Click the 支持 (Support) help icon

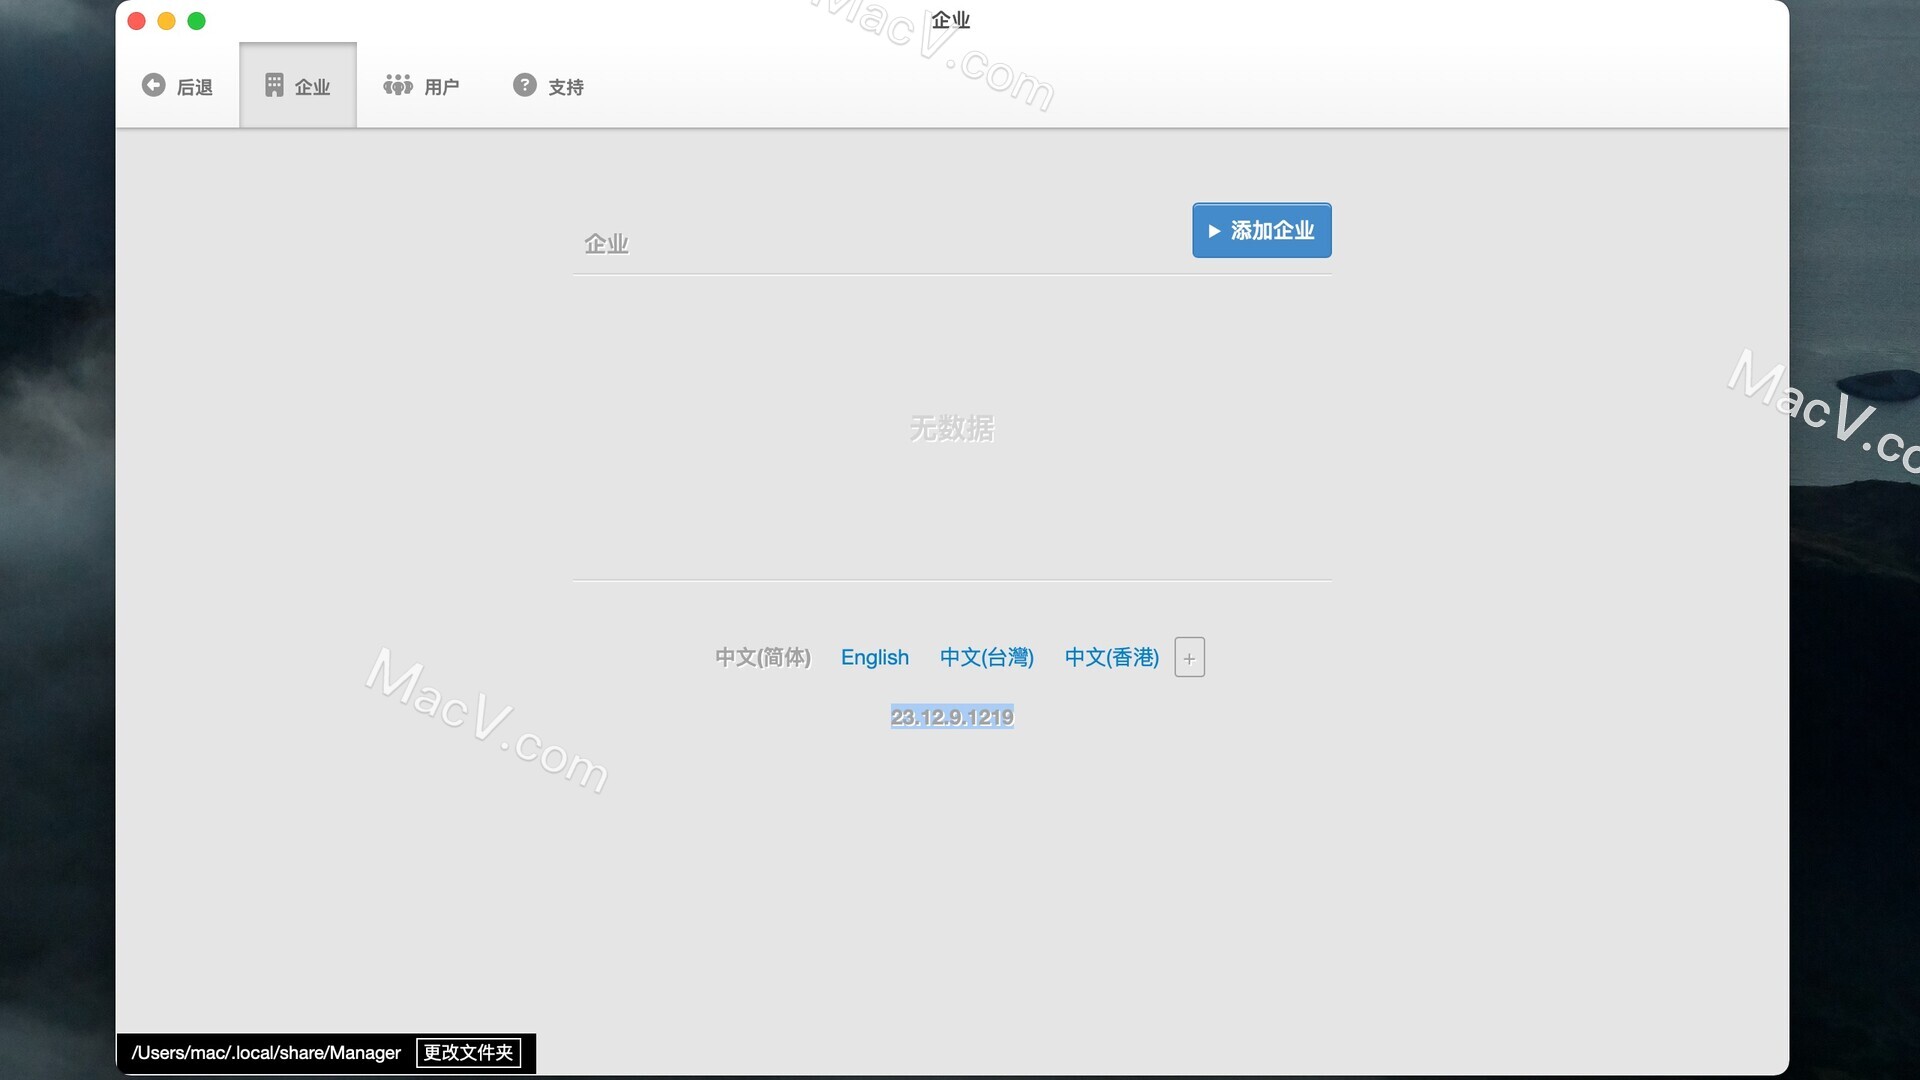tap(522, 83)
